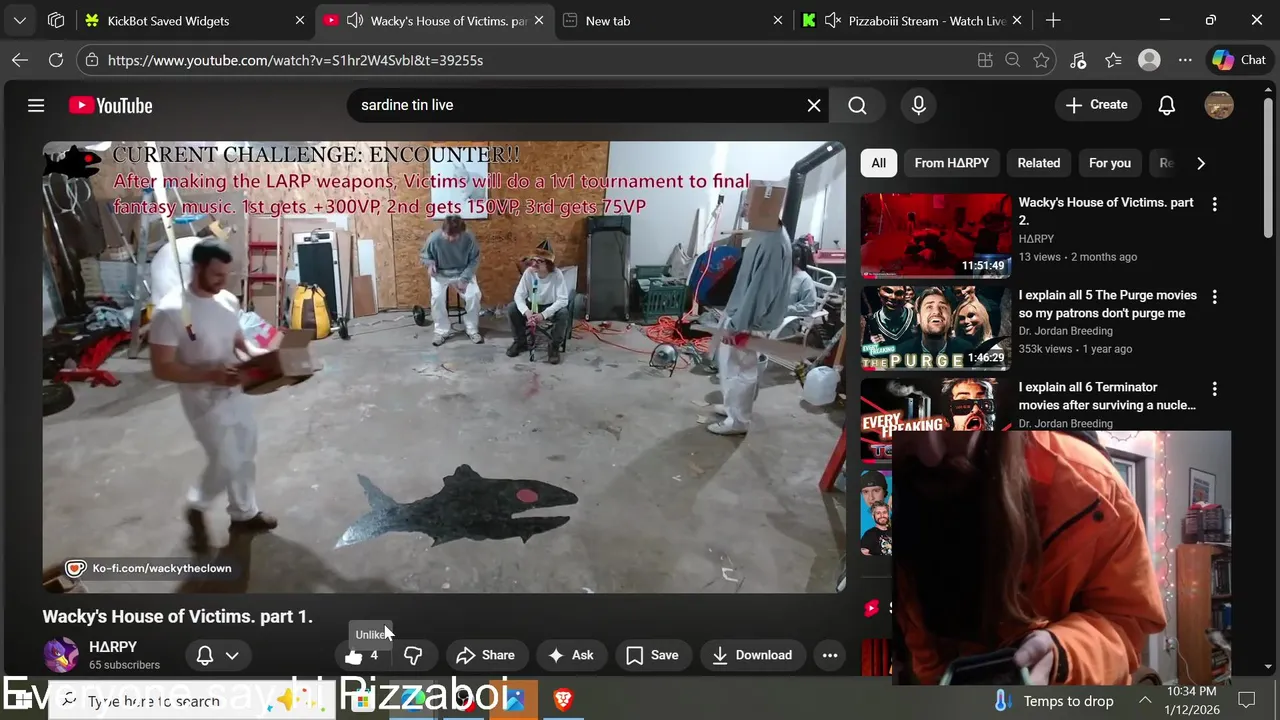The height and width of the screenshot is (720, 1280).
Task: Open HΔRPY channel avatar
Action: click(60, 656)
